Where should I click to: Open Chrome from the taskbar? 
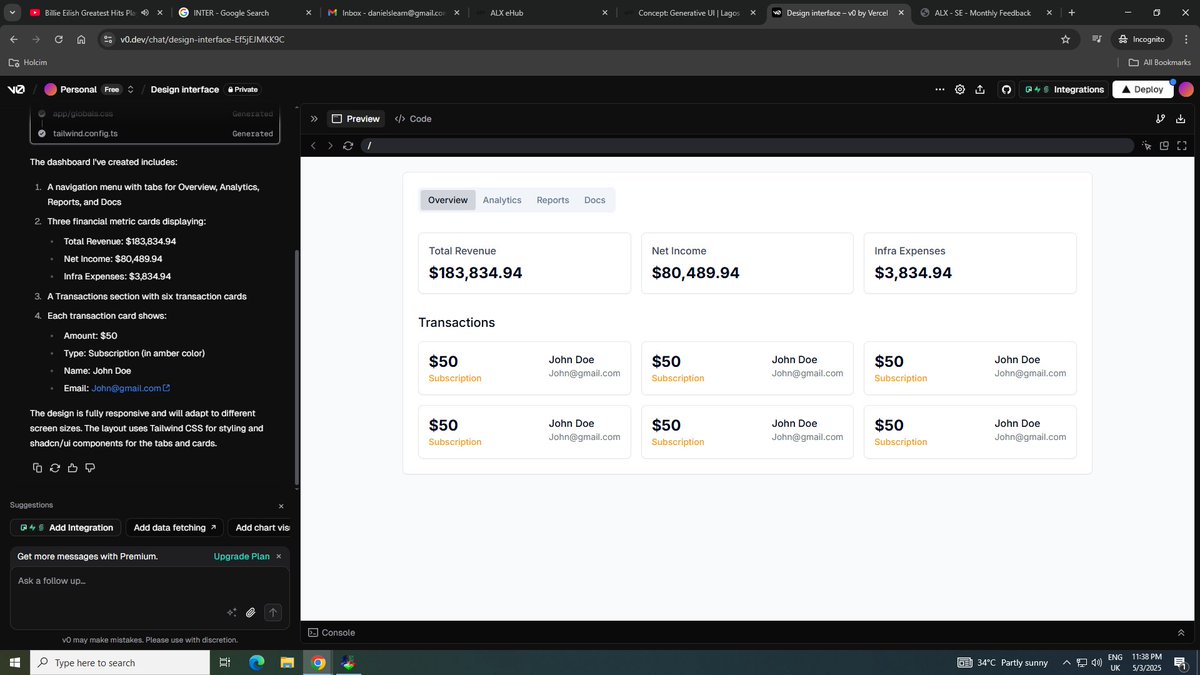(x=318, y=662)
